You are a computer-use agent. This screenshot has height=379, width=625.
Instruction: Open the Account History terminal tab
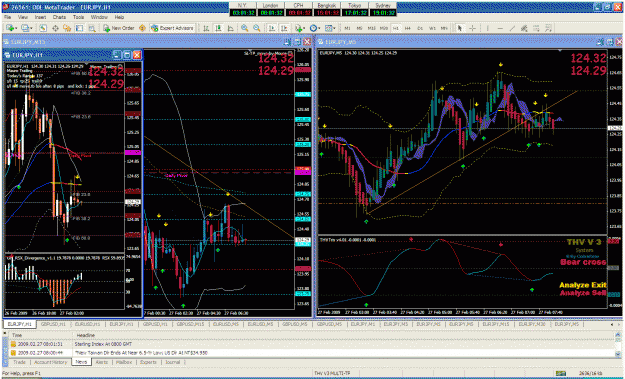[x=50, y=362]
